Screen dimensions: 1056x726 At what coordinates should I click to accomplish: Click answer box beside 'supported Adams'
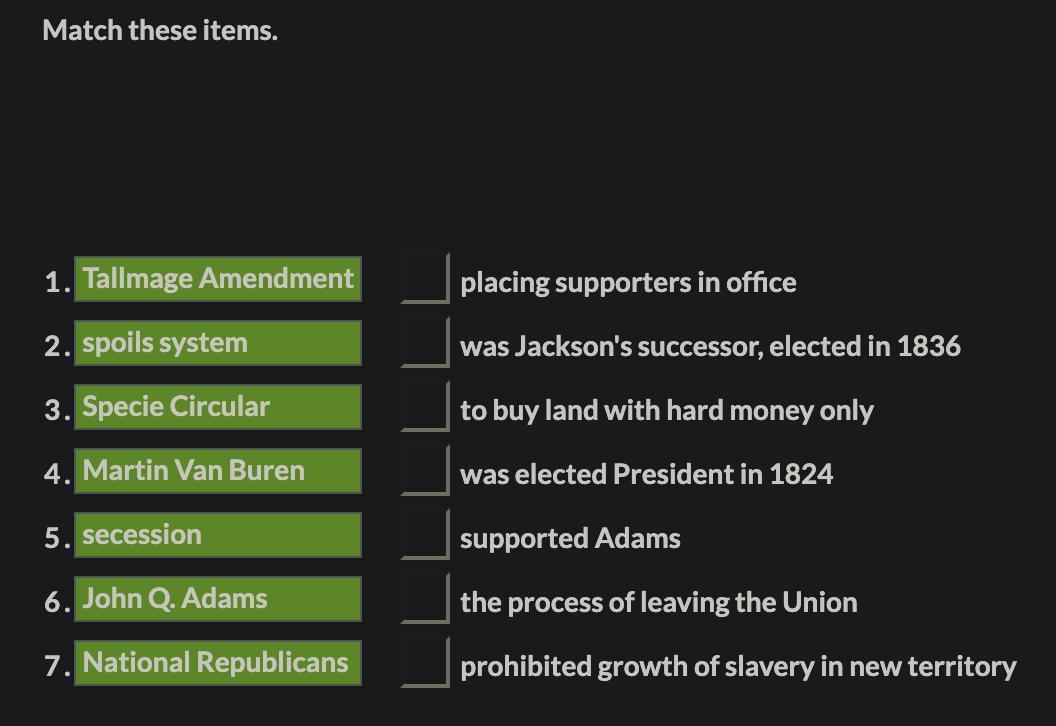coord(424,534)
